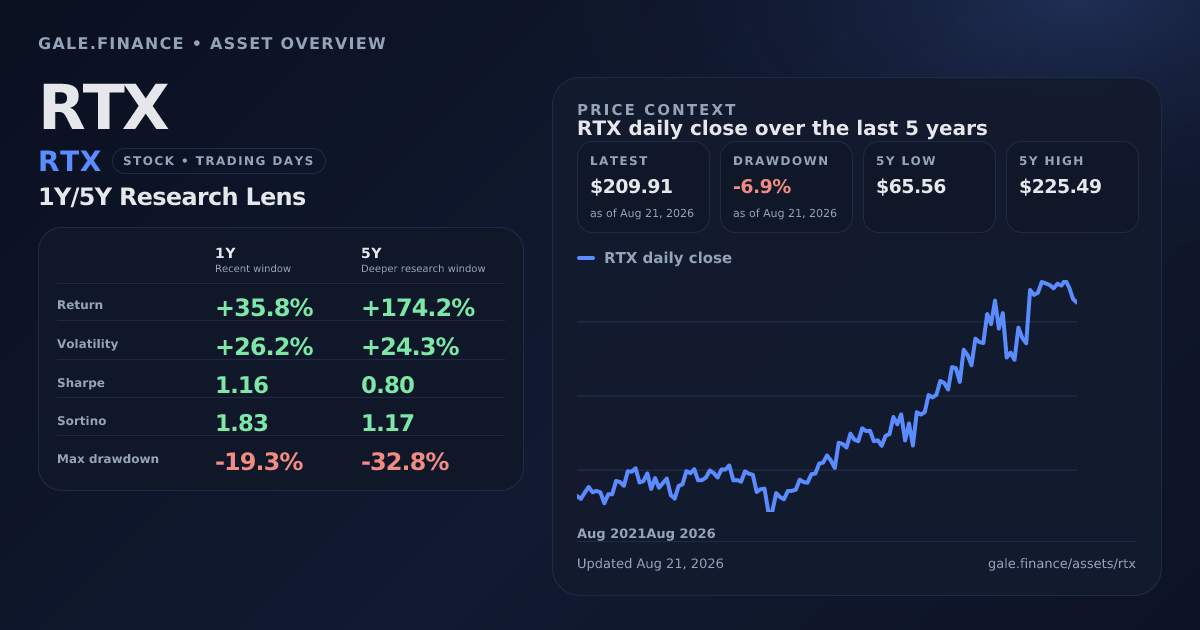This screenshot has height=630, width=1200.
Task: Click the RTX daily close legend marker
Action: click(x=586, y=258)
